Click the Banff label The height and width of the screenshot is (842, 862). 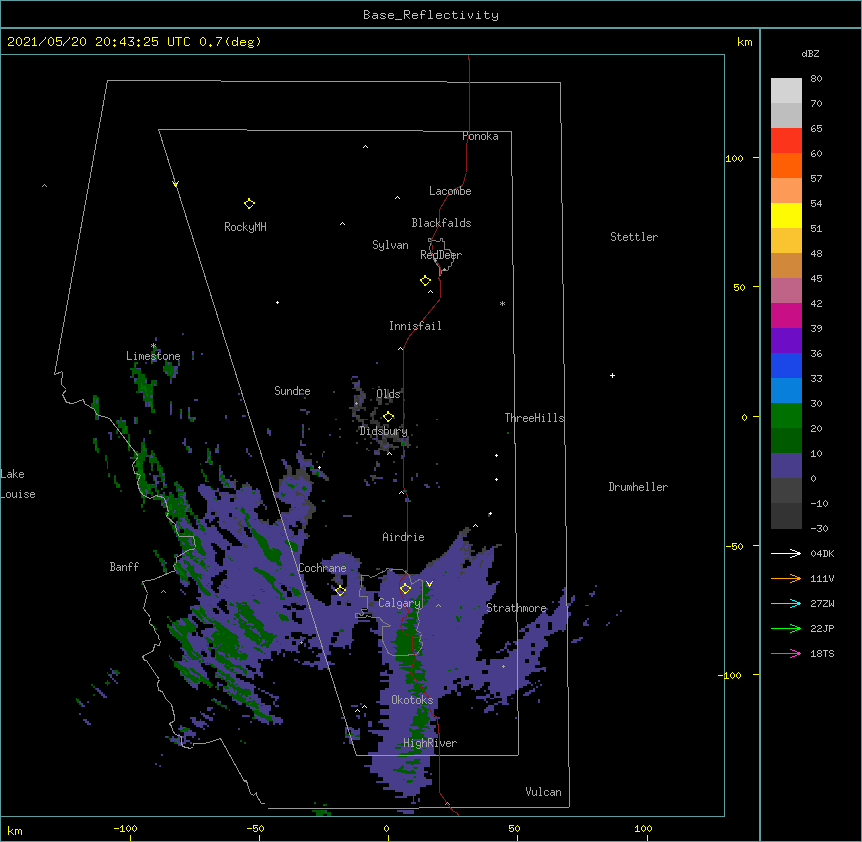click(x=124, y=567)
